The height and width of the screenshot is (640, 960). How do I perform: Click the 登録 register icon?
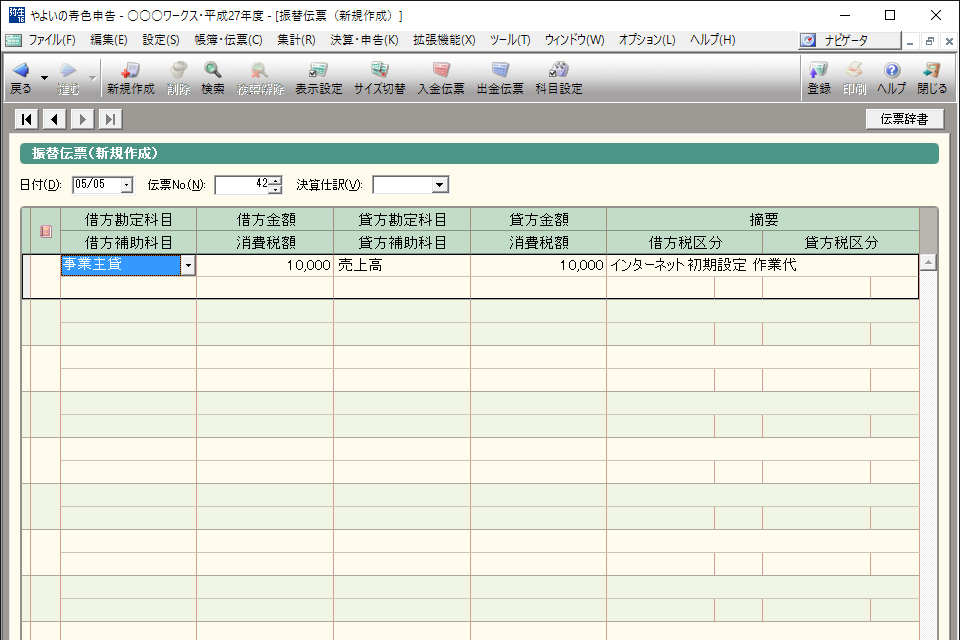click(819, 78)
